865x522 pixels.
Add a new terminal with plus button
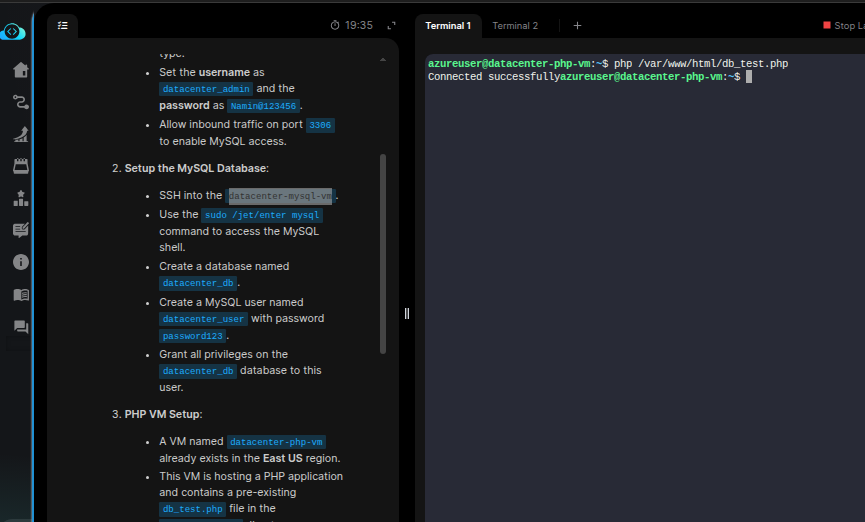click(x=577, y=25)
